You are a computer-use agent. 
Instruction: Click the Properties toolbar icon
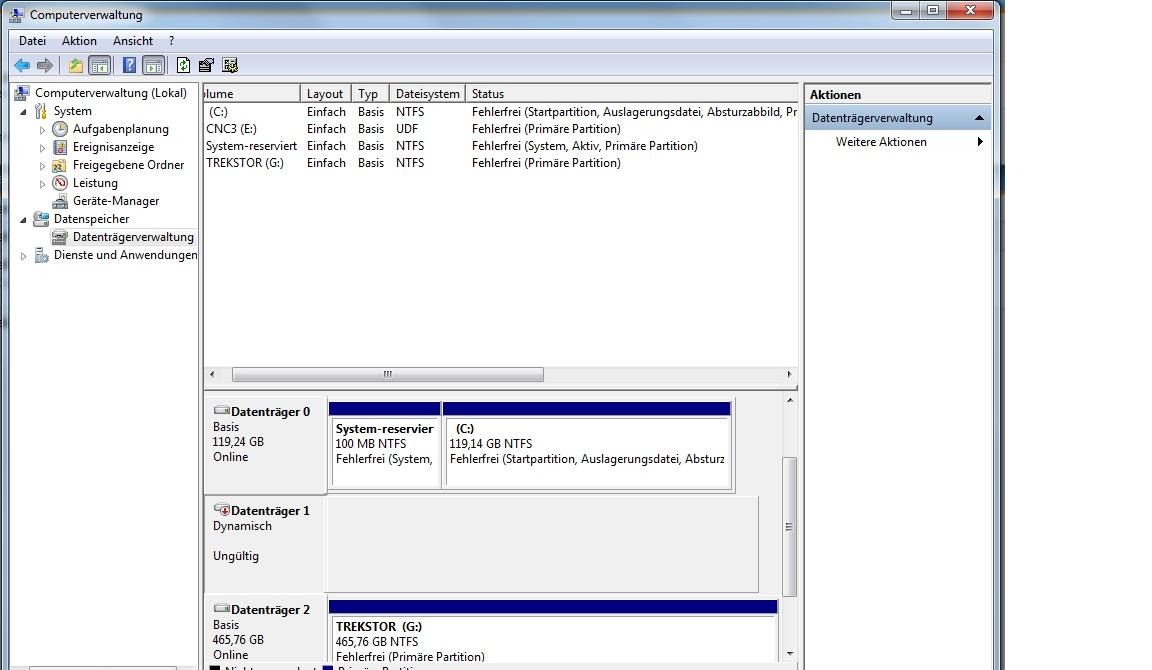pos(206,65)
